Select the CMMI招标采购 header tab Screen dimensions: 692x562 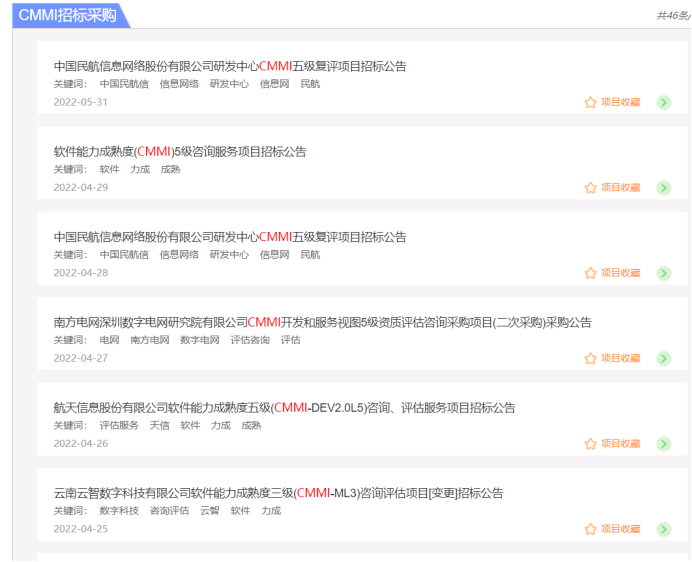71,15
